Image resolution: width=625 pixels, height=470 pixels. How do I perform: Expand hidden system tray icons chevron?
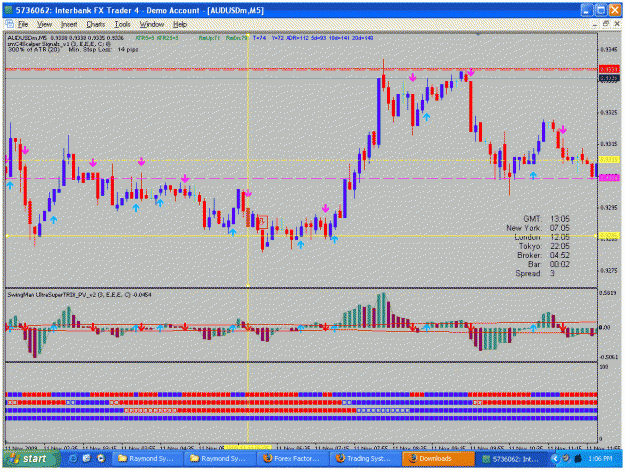point(554,459)
